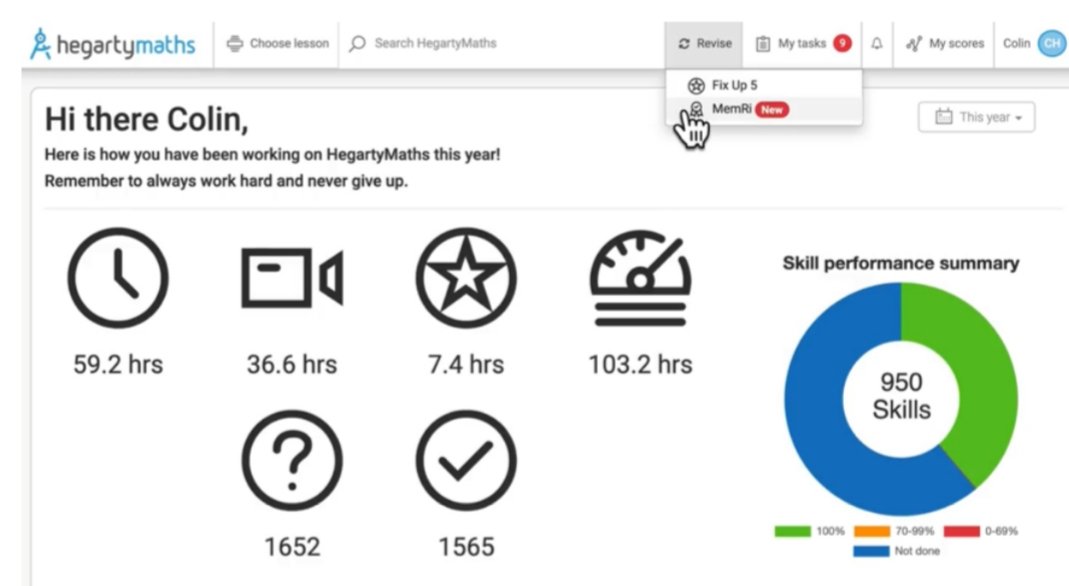Click the red 9 tasks badge

tap(843, 43)
